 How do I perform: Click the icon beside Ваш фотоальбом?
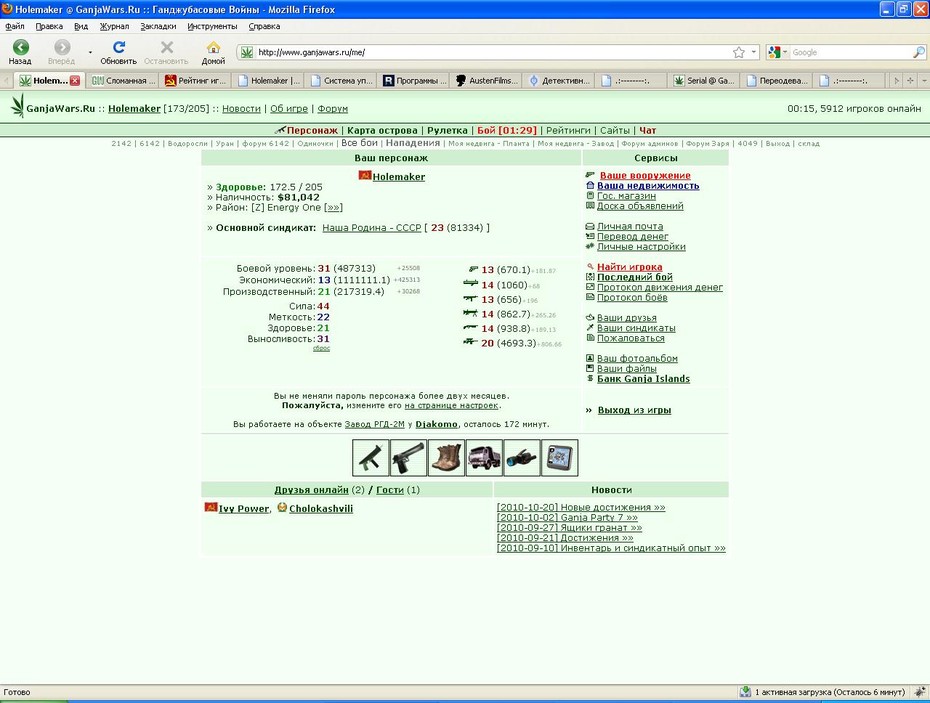coord(590,358)
